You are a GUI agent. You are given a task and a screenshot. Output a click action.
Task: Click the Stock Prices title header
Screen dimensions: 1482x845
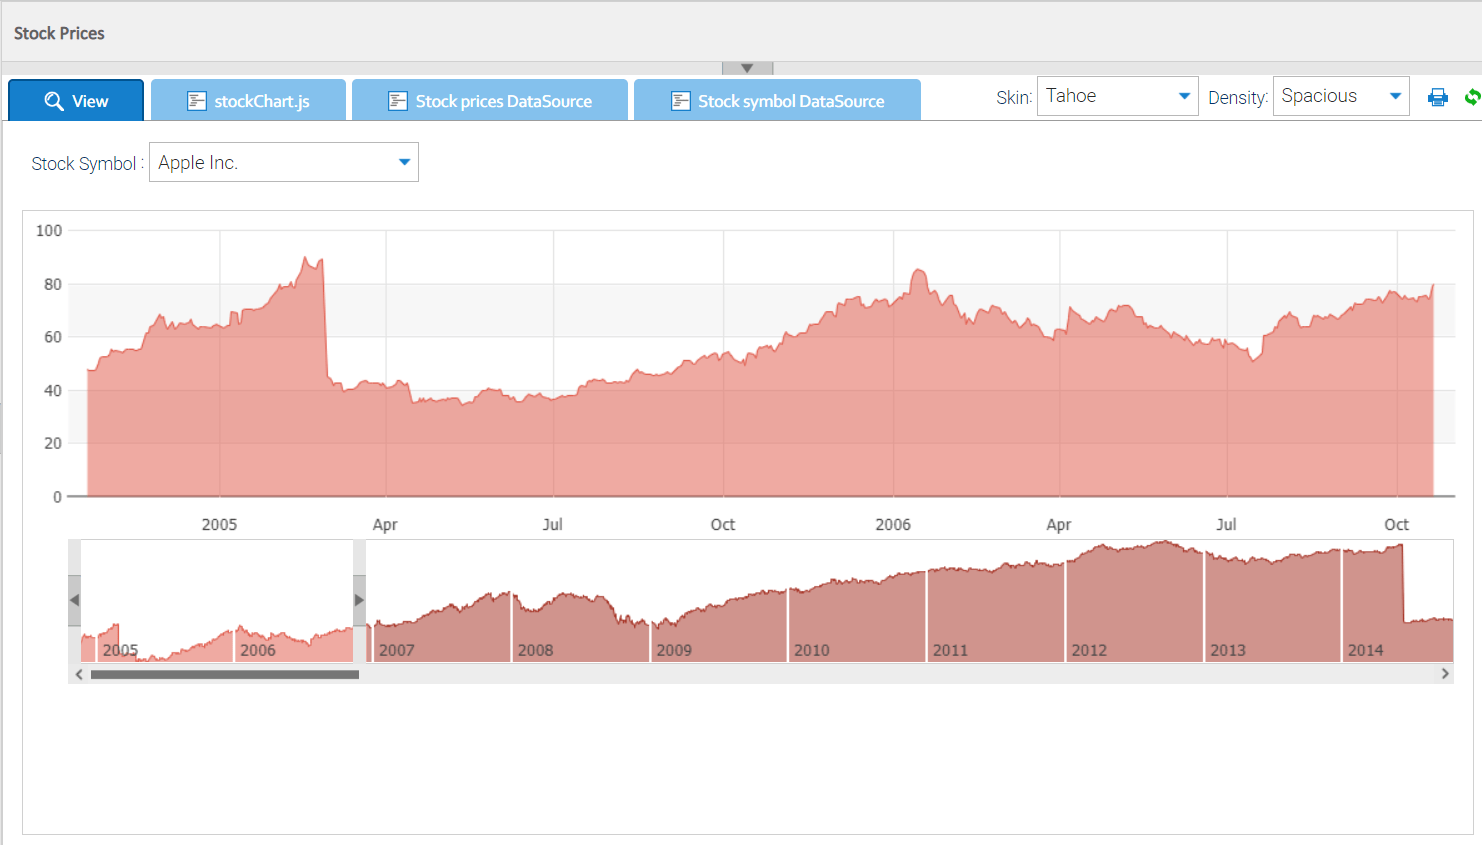[x=59, y=33]
